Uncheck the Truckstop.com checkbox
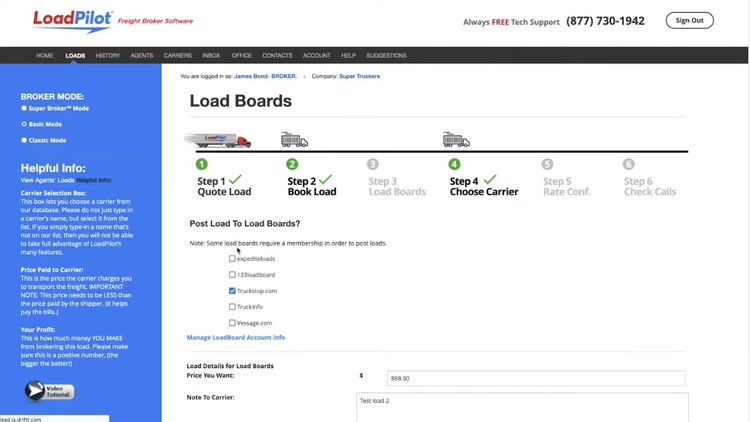Image resolution: width=750 pixels, height=422 pixels. point(232,290)
